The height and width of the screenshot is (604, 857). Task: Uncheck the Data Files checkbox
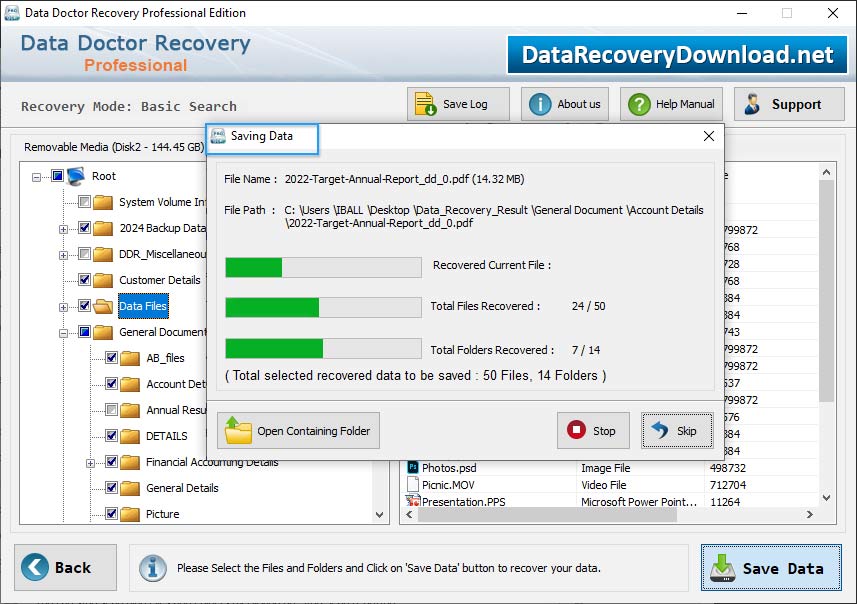point(84,306)
